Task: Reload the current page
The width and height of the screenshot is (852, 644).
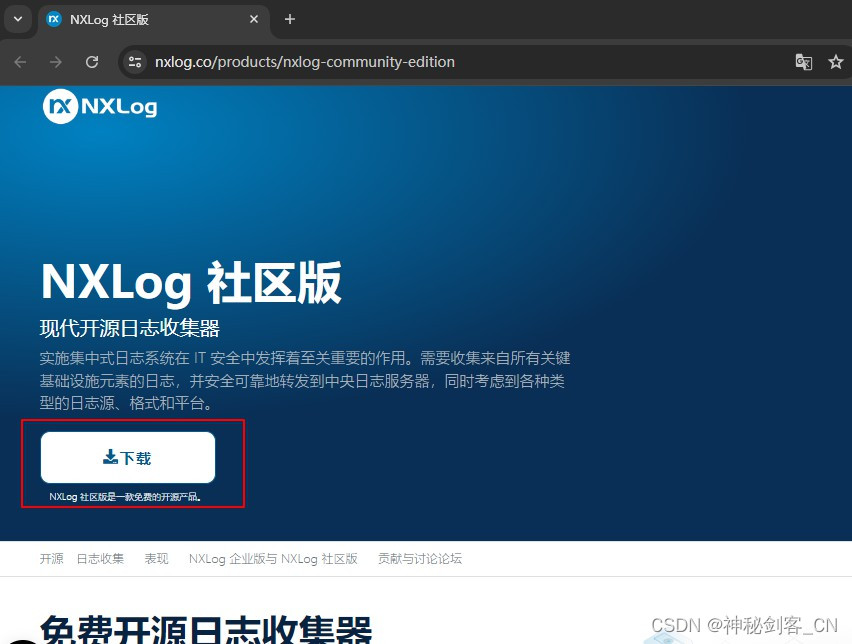Action: [x=92, y=62]
